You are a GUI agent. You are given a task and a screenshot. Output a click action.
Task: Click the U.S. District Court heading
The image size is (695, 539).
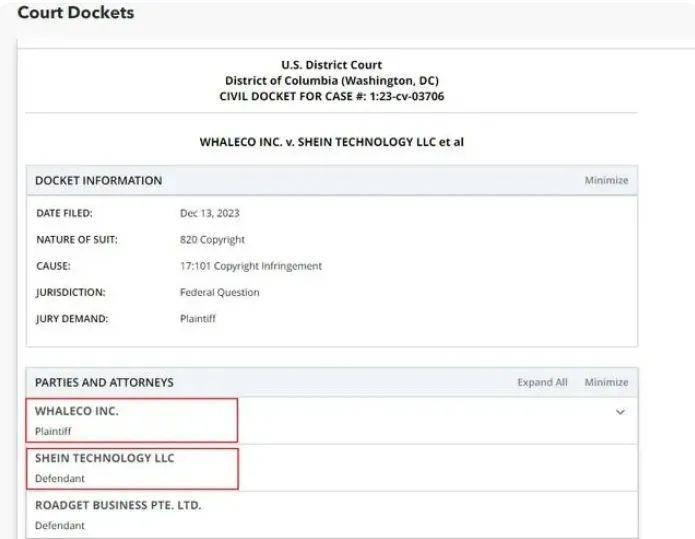[332, 65]
